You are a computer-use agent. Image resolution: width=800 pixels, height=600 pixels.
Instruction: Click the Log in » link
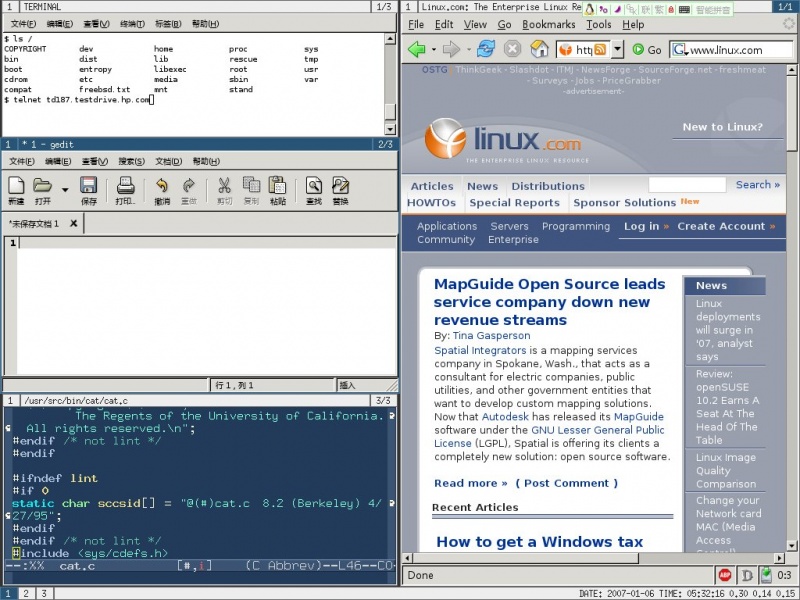(646, 226)
